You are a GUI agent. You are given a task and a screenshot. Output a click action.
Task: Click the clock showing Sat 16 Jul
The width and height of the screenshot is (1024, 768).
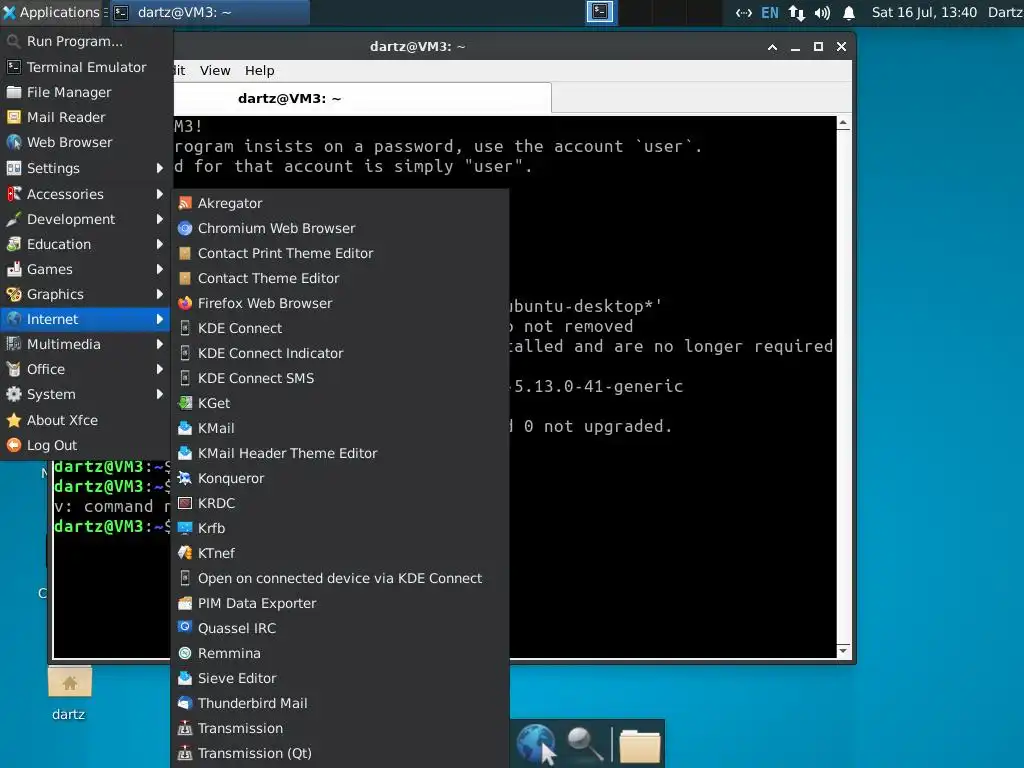tap(924, 12)
